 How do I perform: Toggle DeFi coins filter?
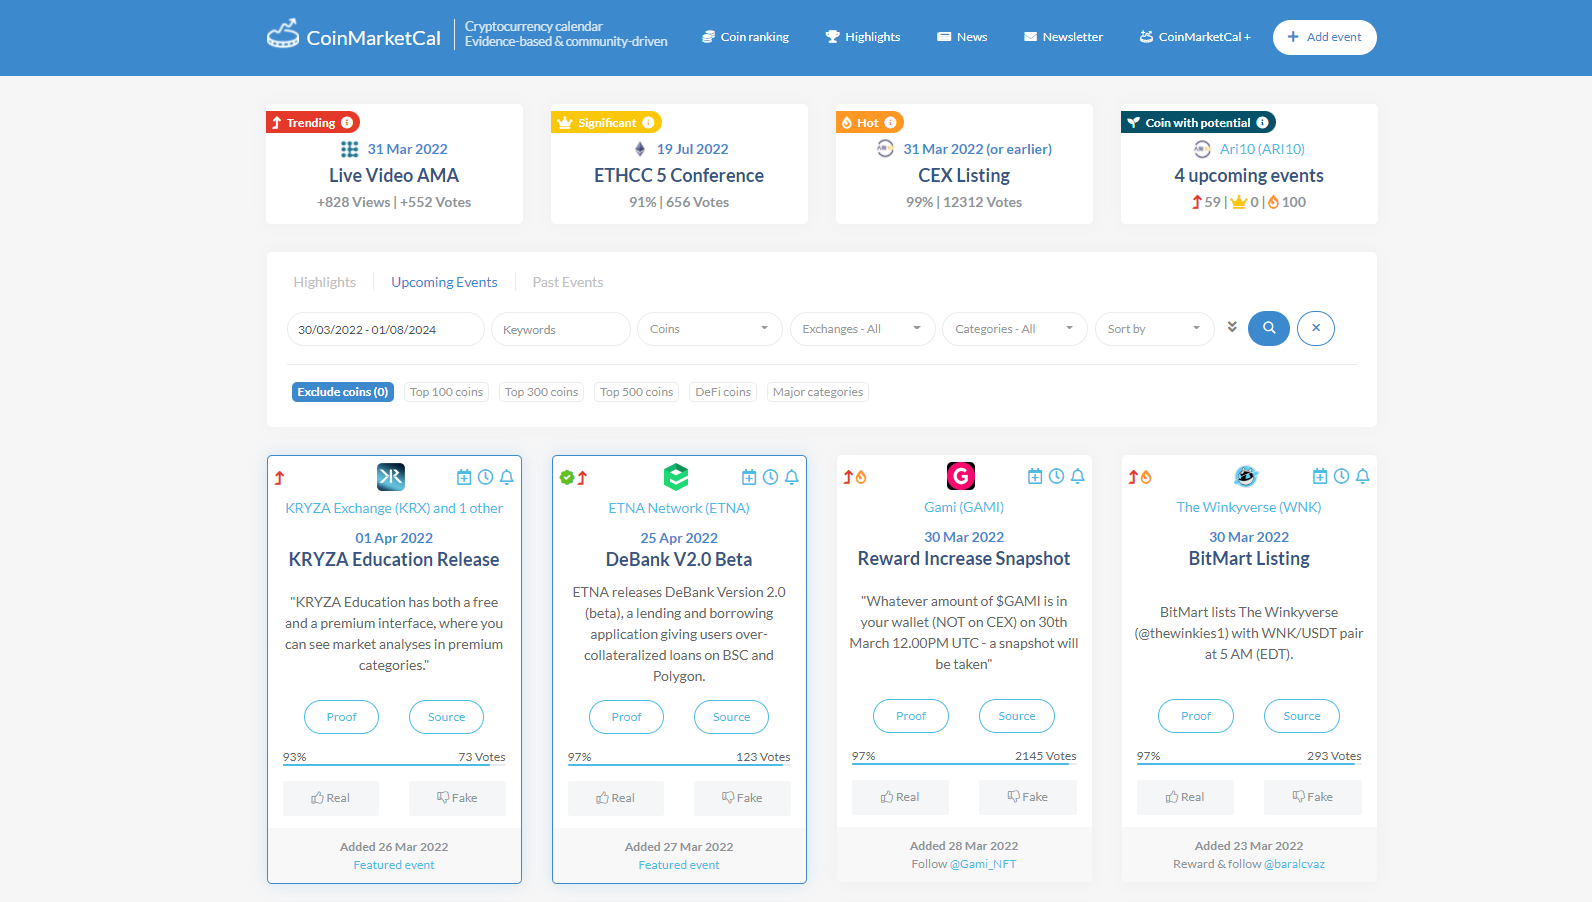point(723,392)
